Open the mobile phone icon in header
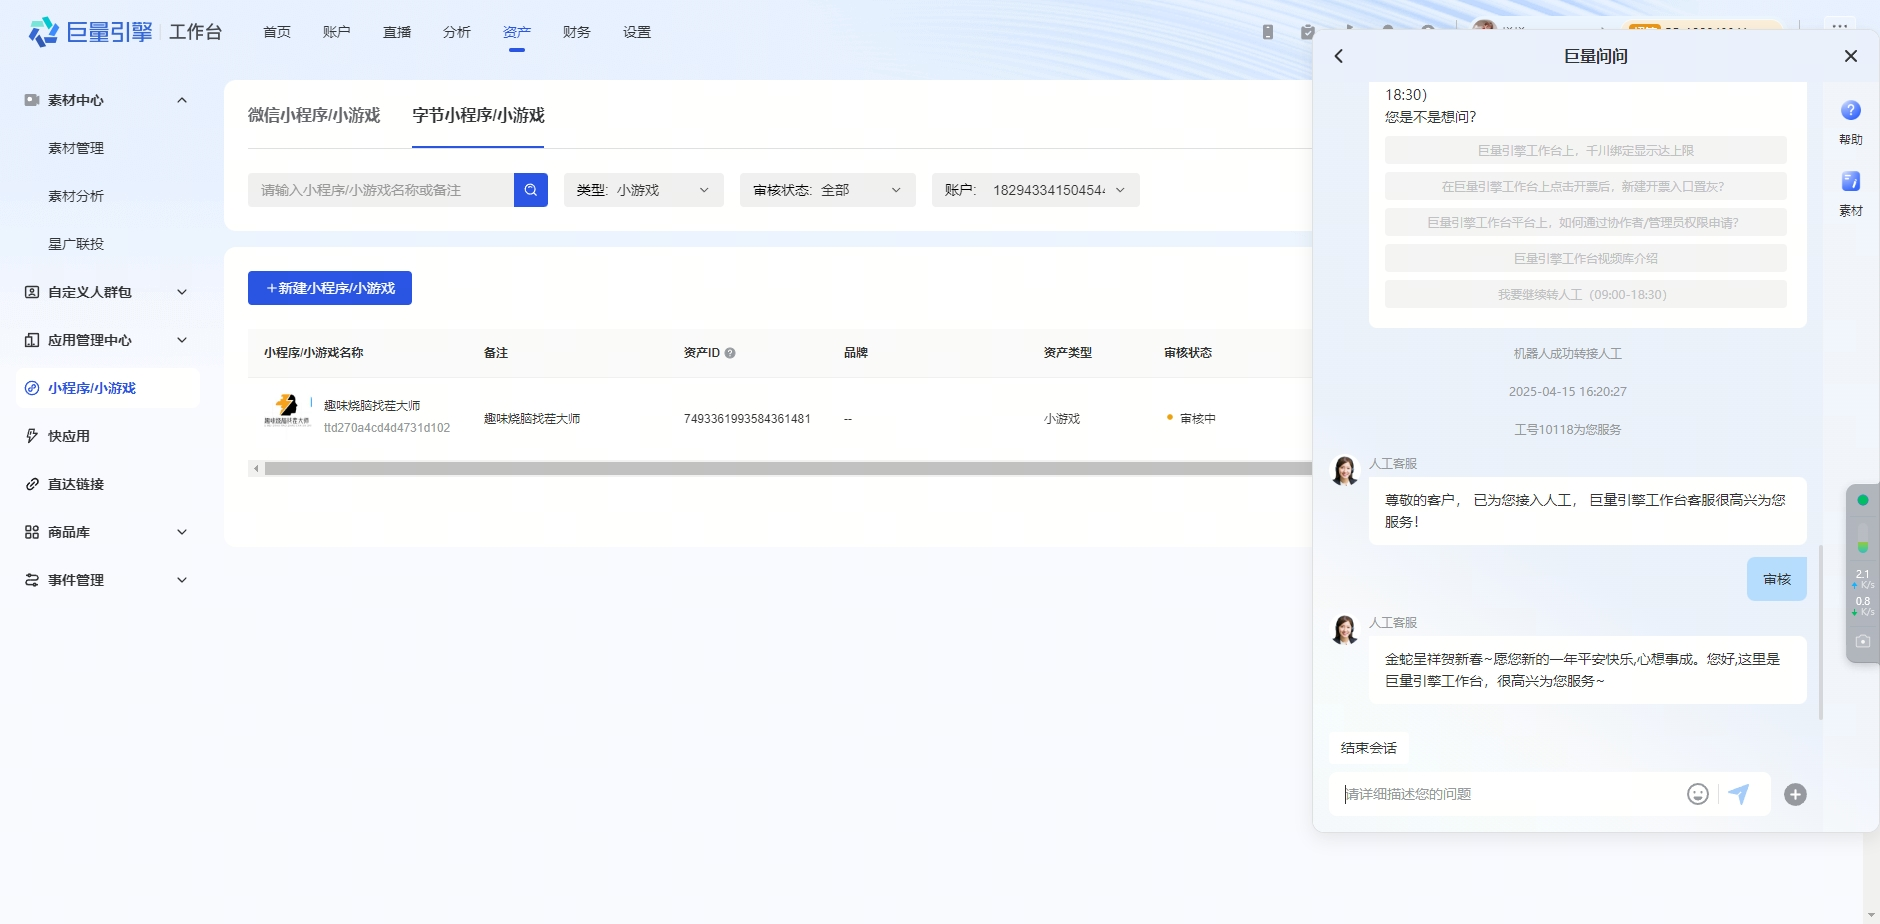This screenshot has width=1880, height=924. pos(1268,32)
